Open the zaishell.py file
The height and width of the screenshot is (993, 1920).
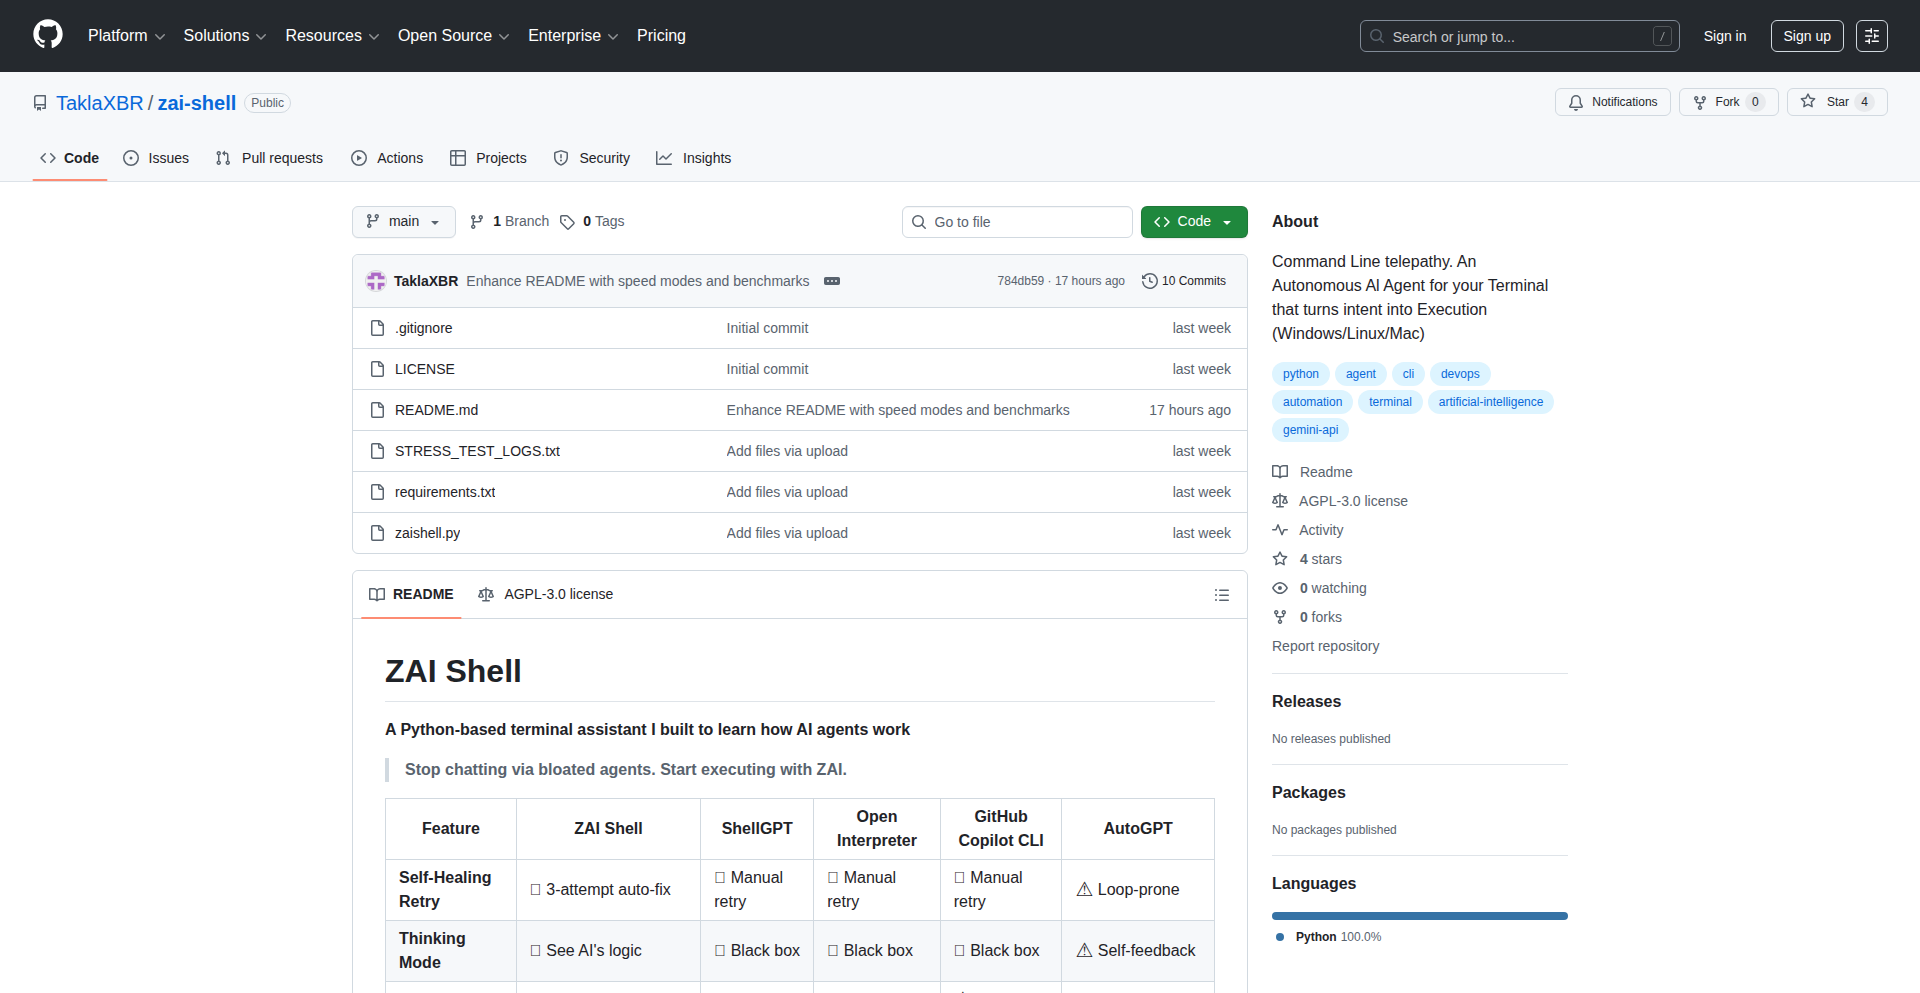(x=427, y=533)
